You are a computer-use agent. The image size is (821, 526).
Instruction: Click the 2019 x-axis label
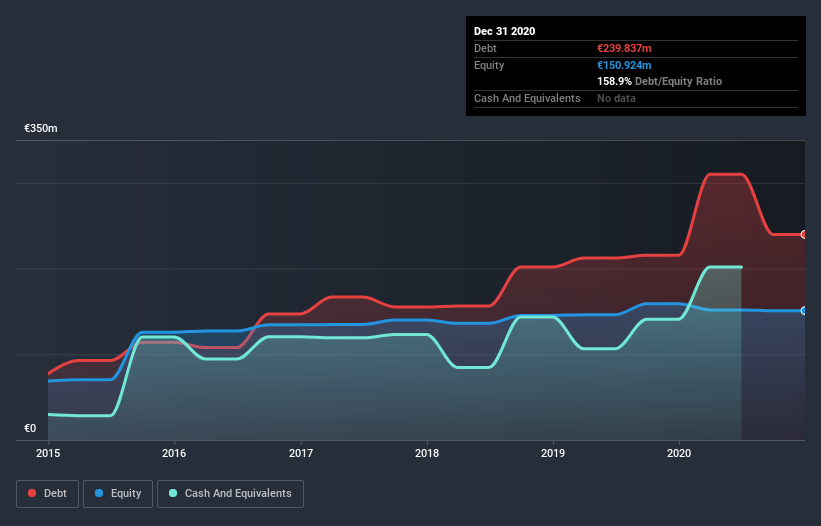tap(553, 453)
